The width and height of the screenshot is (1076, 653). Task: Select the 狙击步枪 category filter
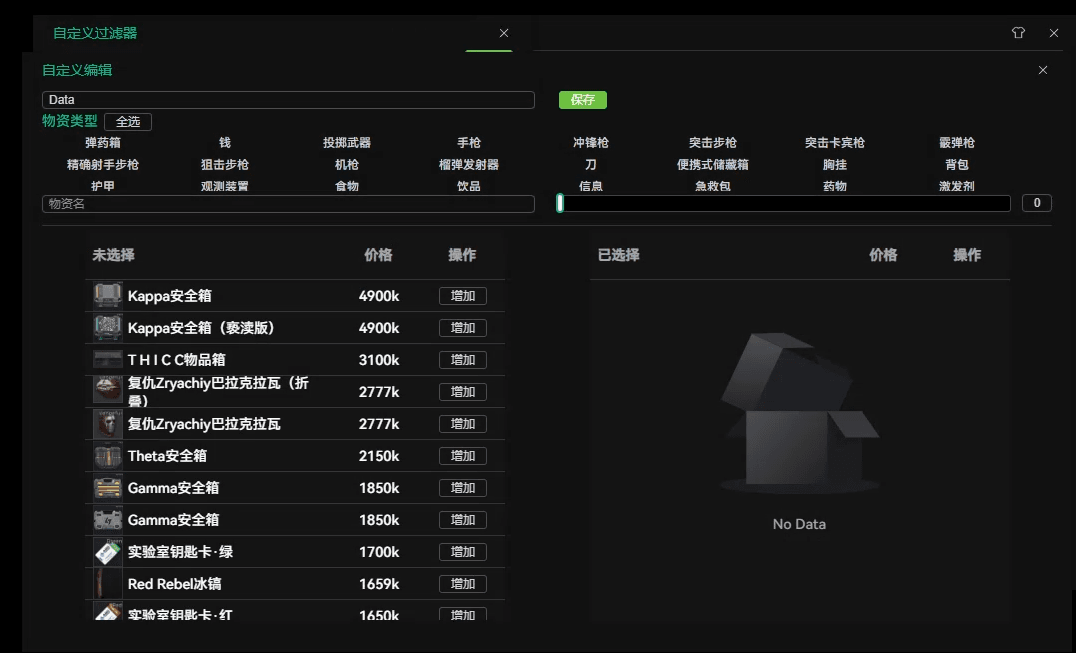pos(225,165)
